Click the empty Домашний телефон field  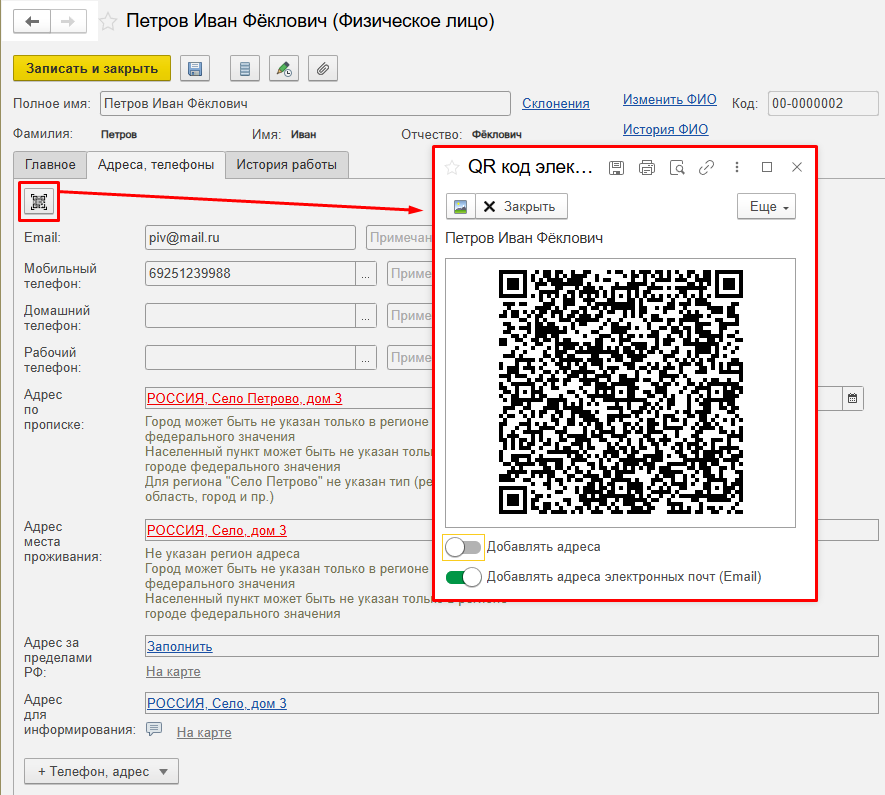[250, 315]
